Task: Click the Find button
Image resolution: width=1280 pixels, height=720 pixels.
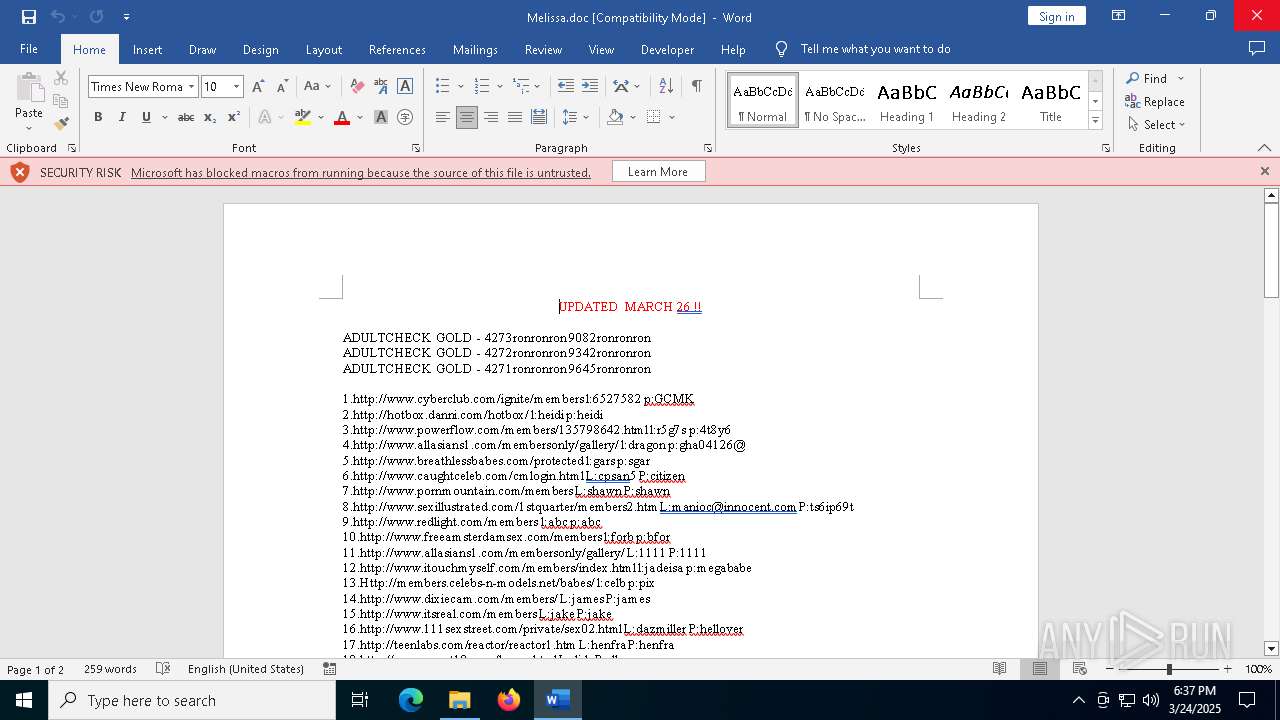Action: tap(1146, 78)
